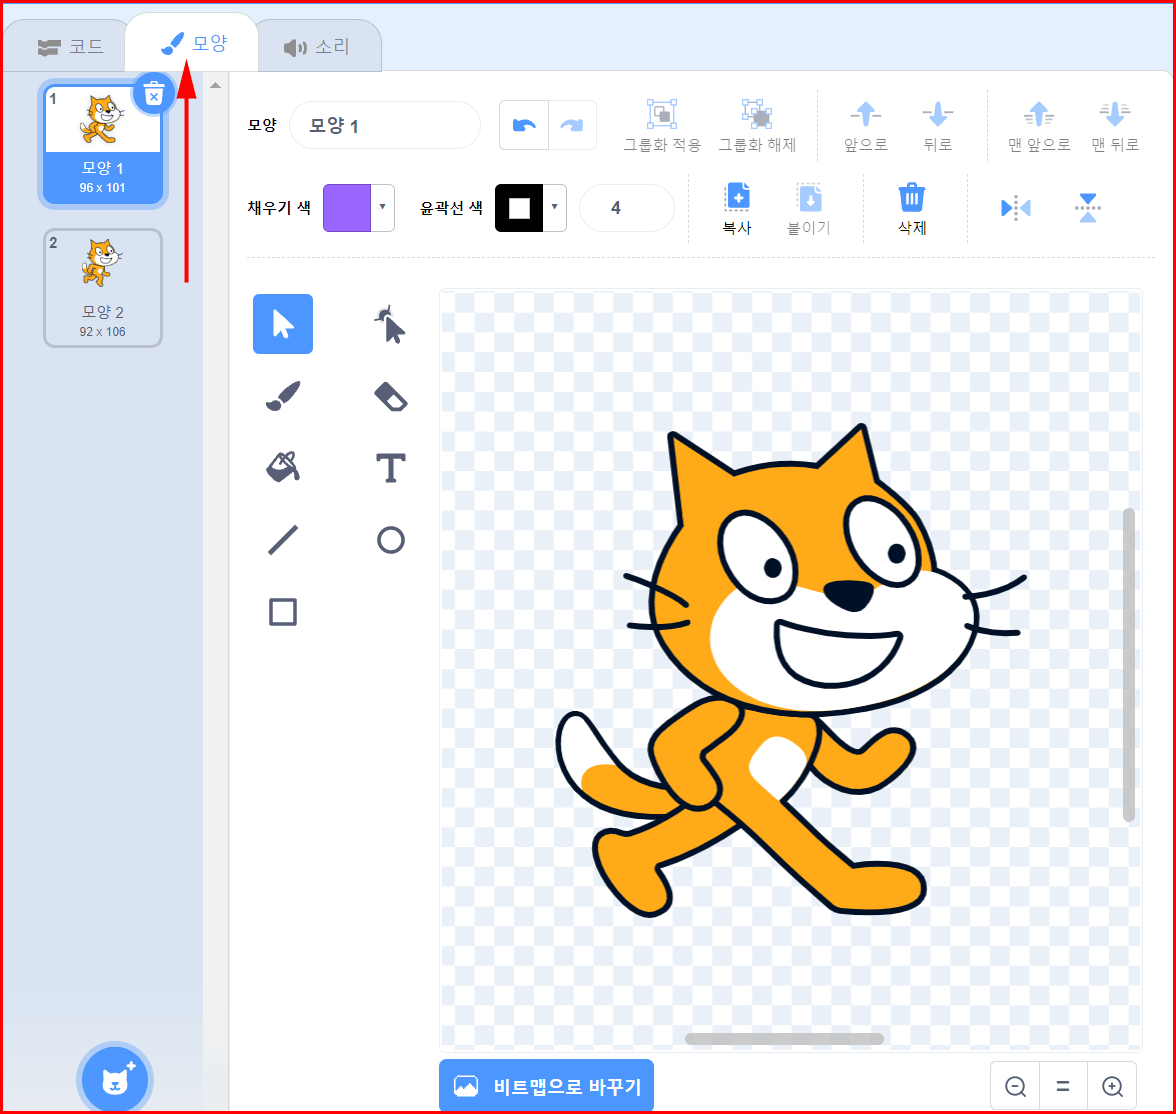
Task: Add a new costume with cat button
Action: [115, 1080]
